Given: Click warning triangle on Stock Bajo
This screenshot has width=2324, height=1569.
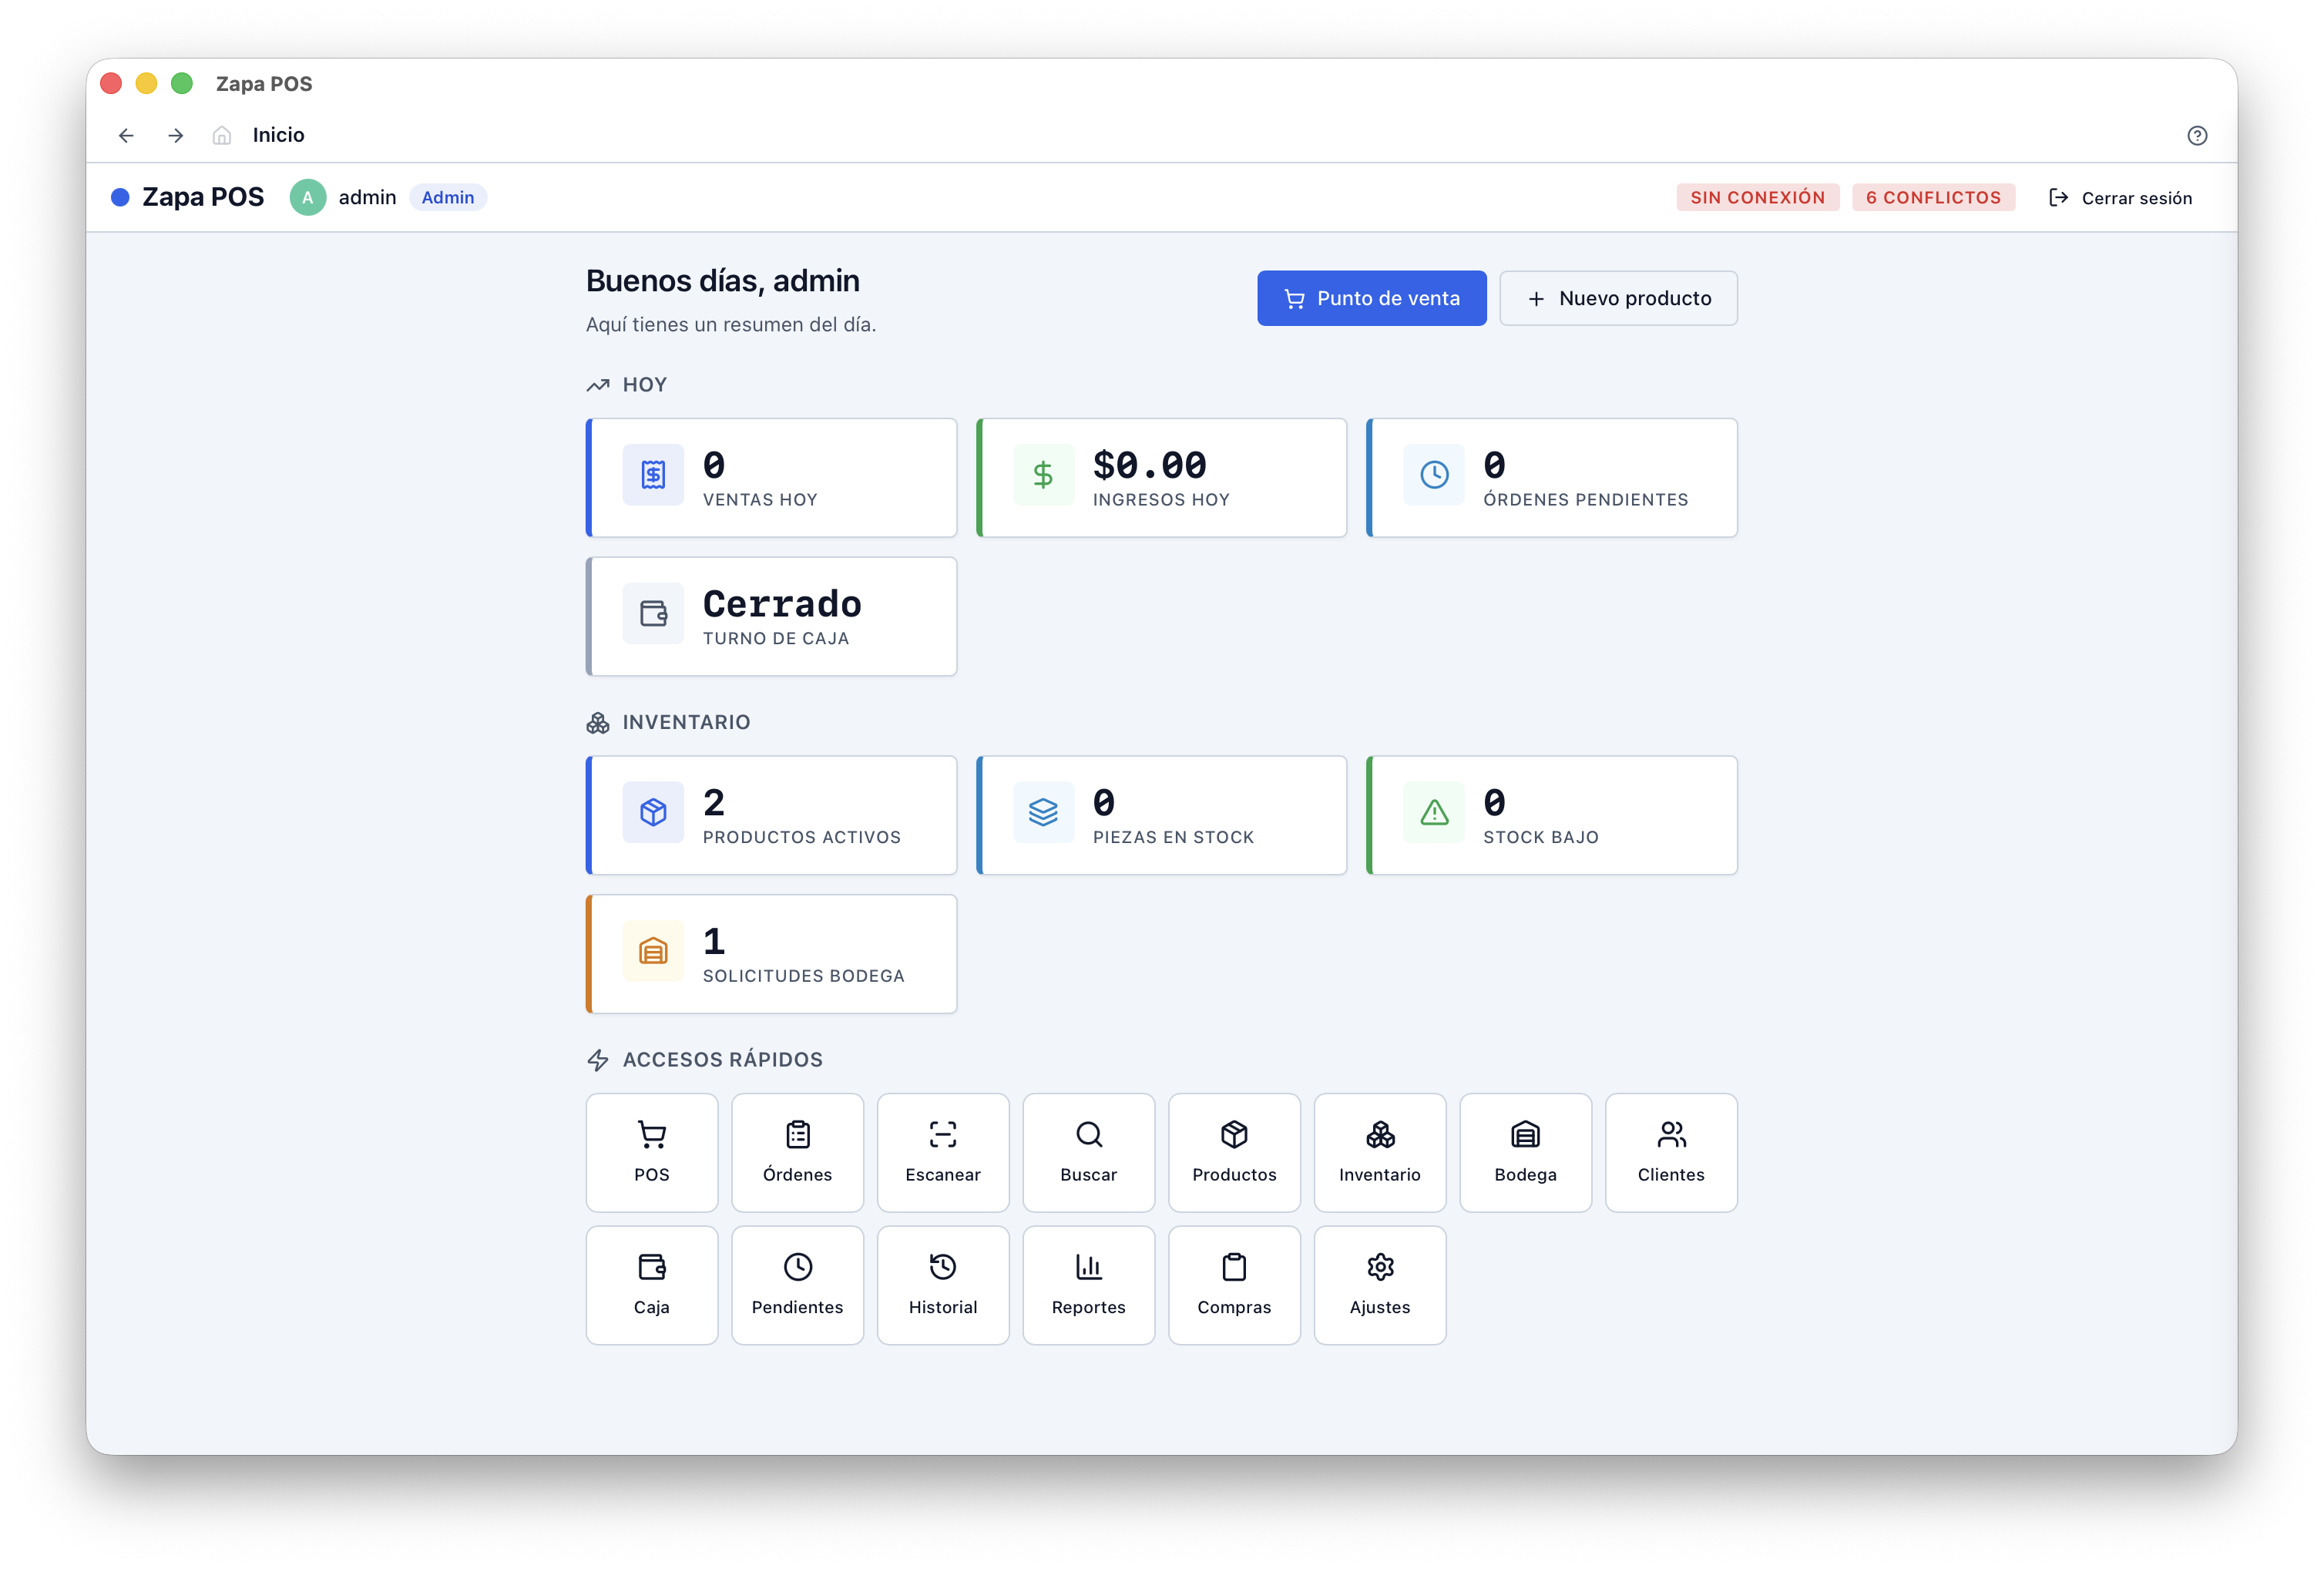Looking at the screenshot, I should click(x=1434, y=812).
